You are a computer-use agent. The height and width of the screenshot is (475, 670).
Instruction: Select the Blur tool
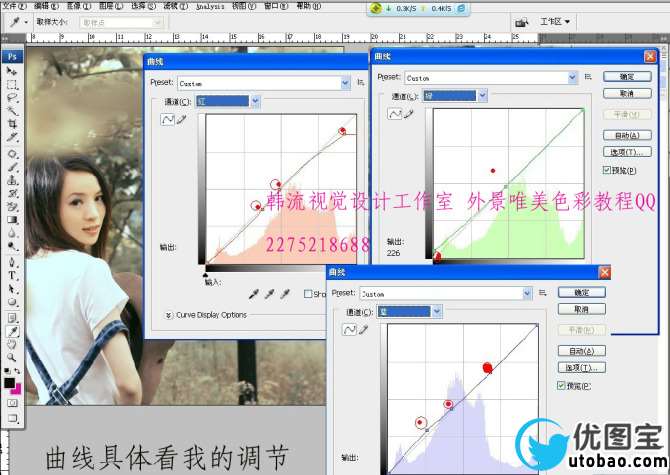[x=12, y=233]
